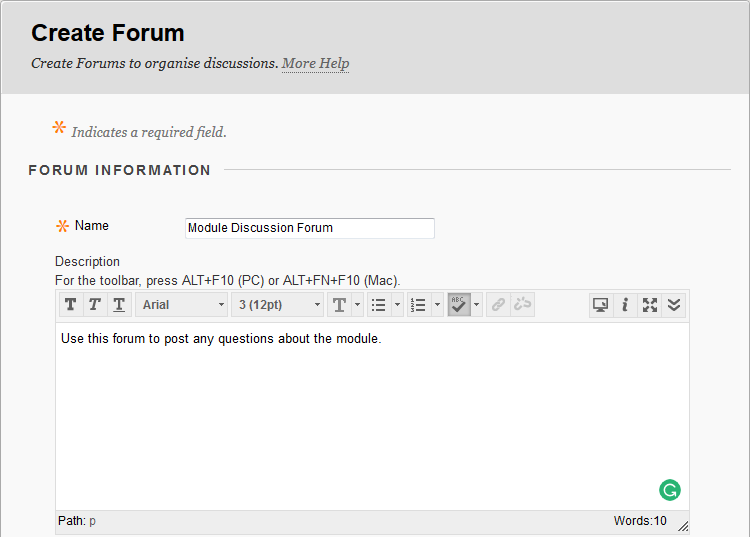Open the editor preview
Screen dimensions: 750x537
click(x=601, y=305)
